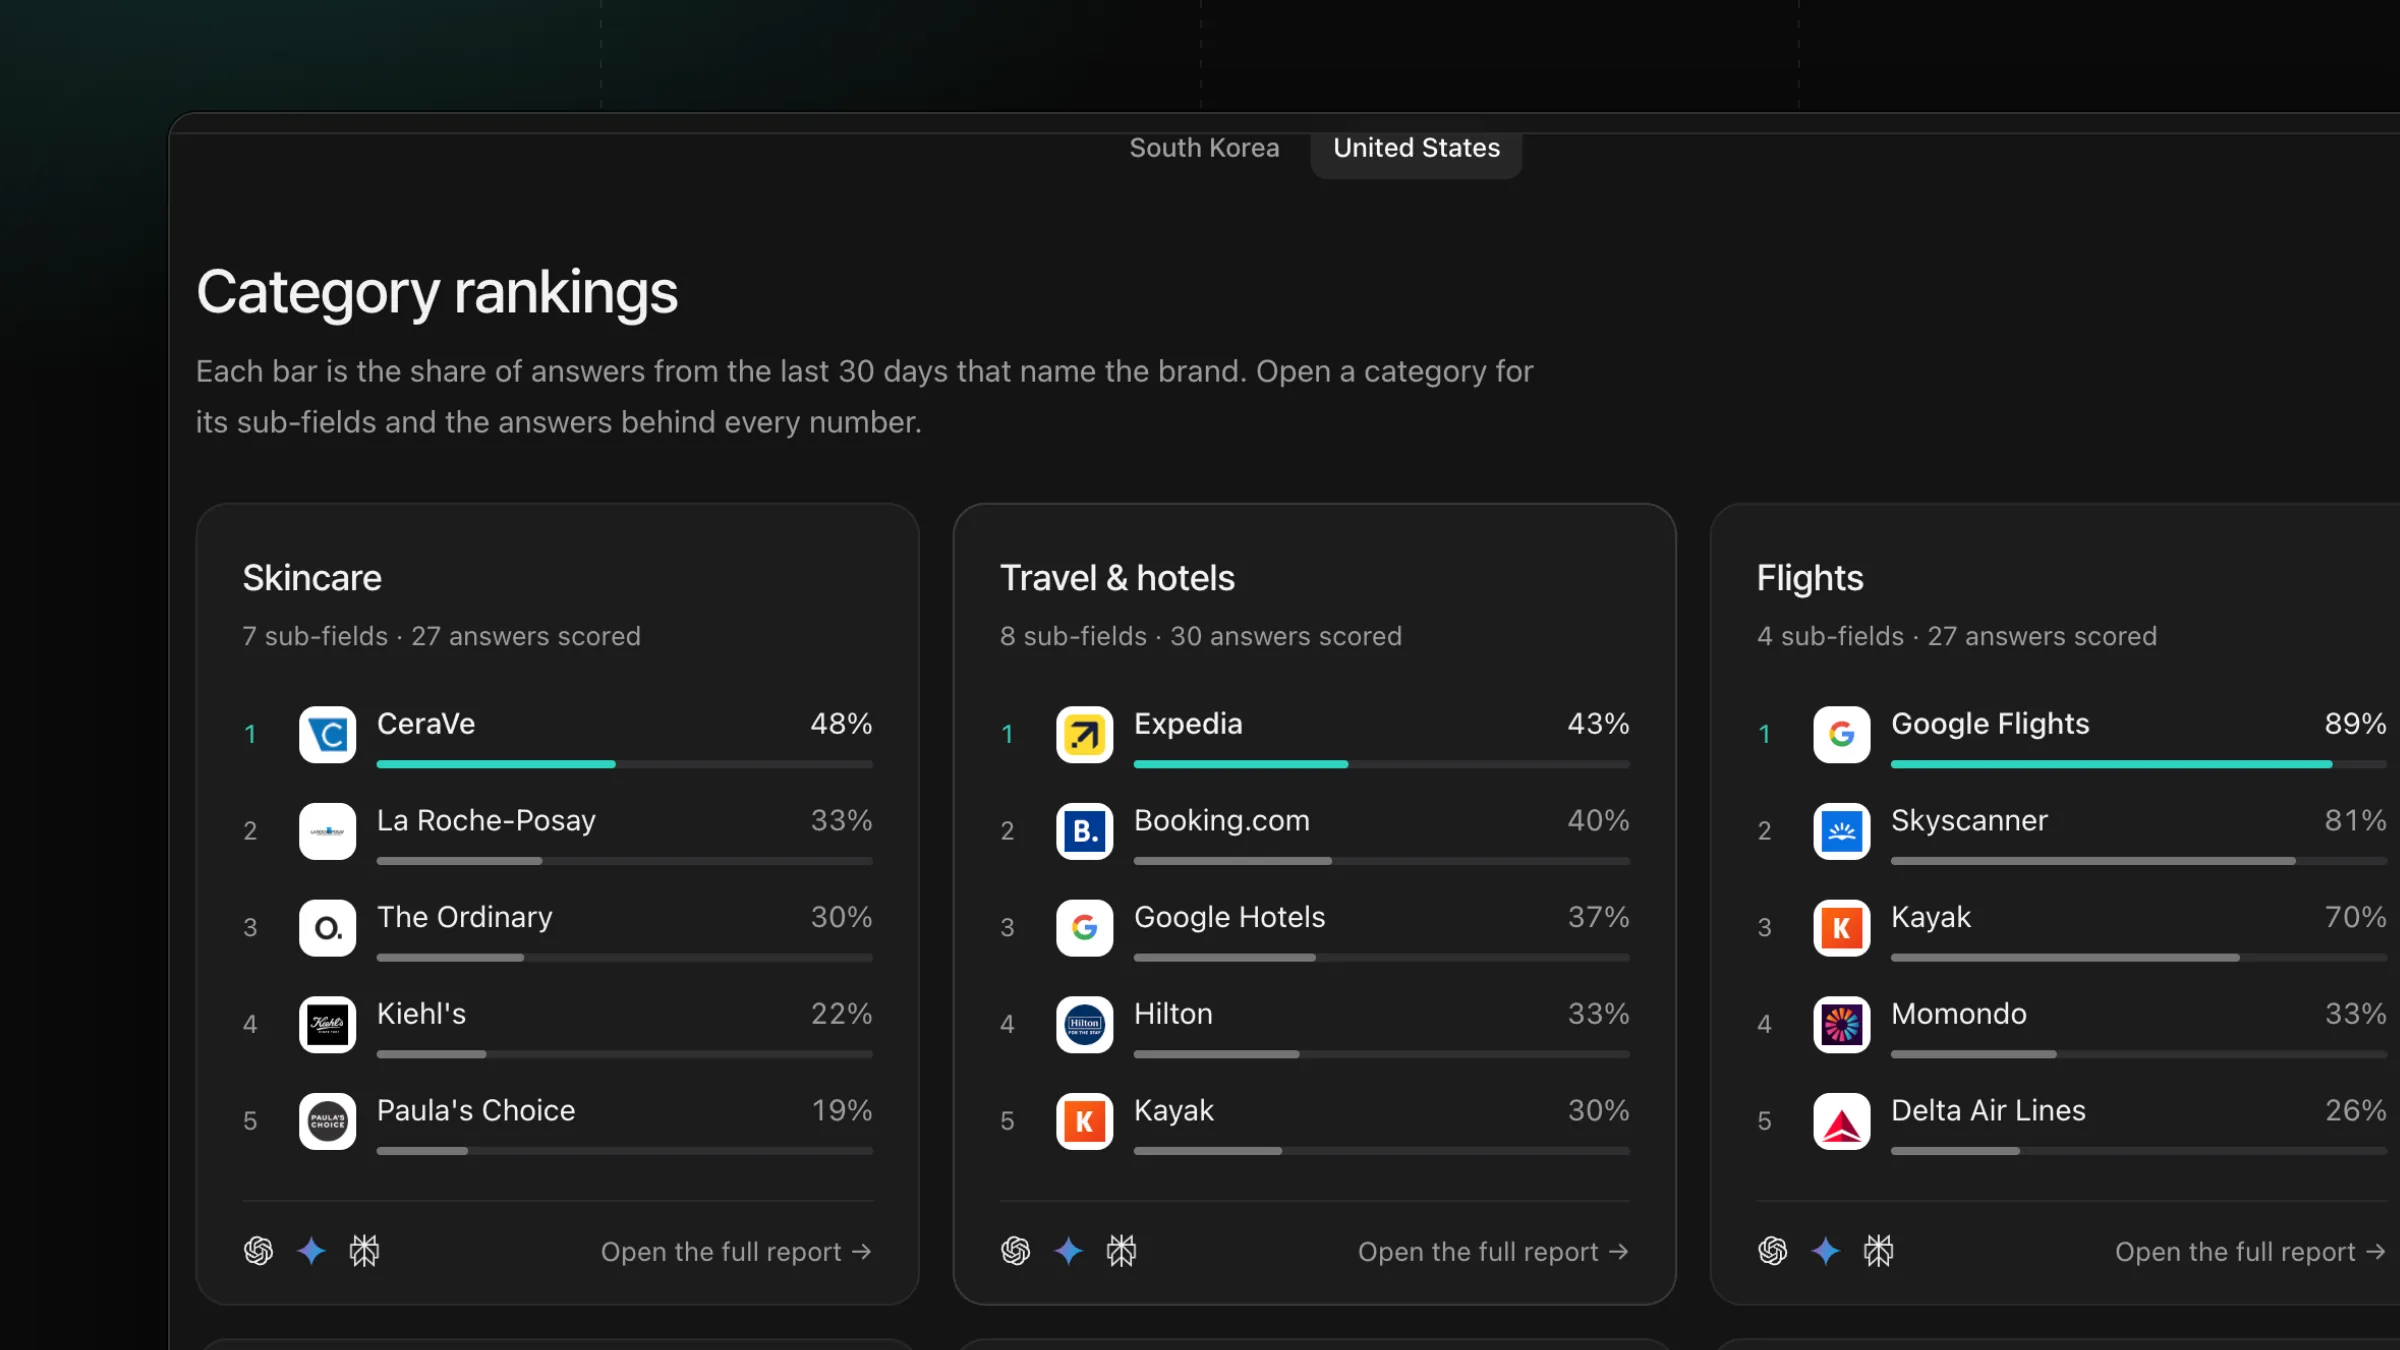Click the CeraVe 48% progress bar
The image size is (2400, 1350).
[x=624, y=764]
